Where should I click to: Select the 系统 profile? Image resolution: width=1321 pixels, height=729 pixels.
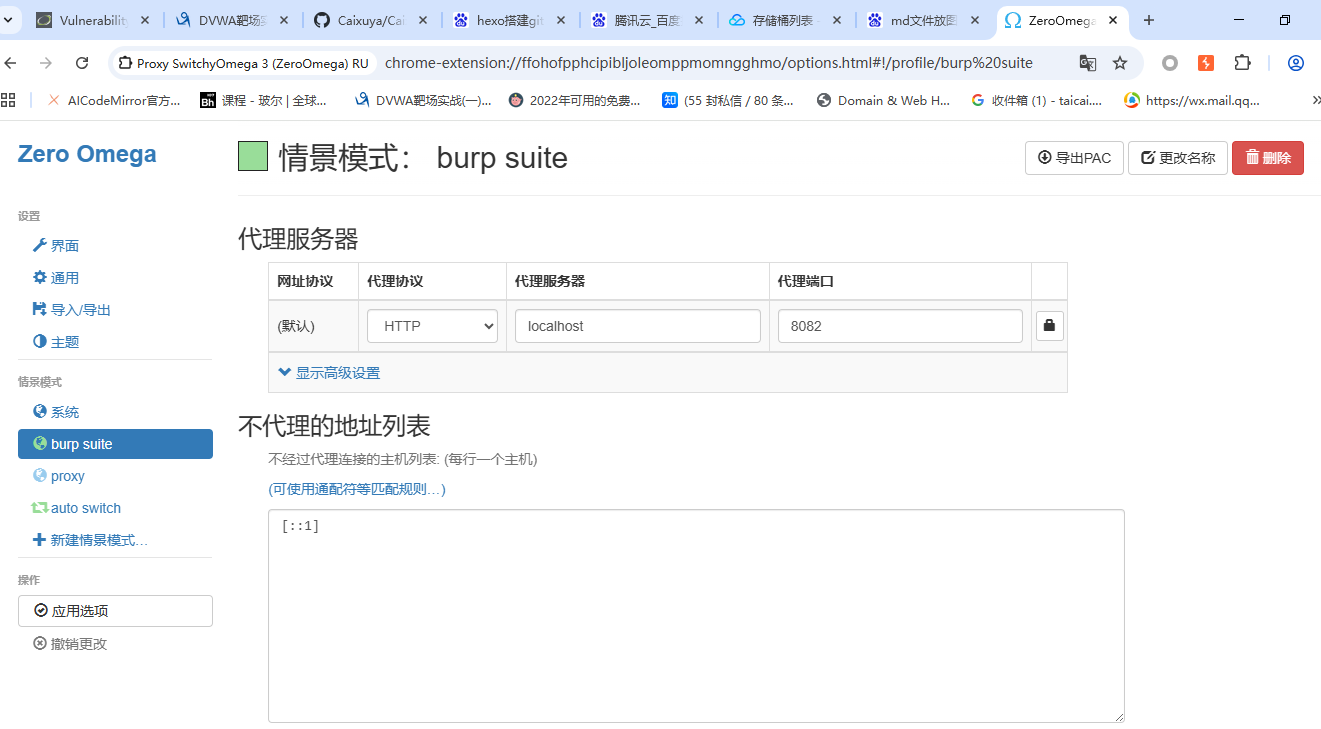coord(56,412)
